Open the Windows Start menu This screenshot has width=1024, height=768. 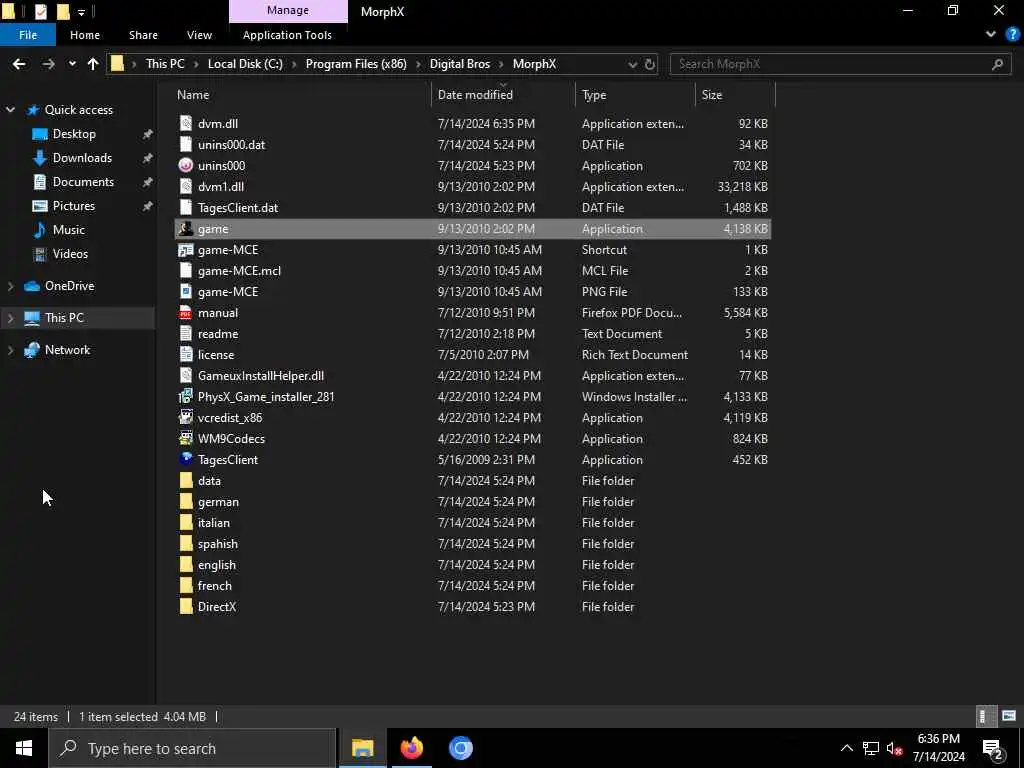pos(24,748)
